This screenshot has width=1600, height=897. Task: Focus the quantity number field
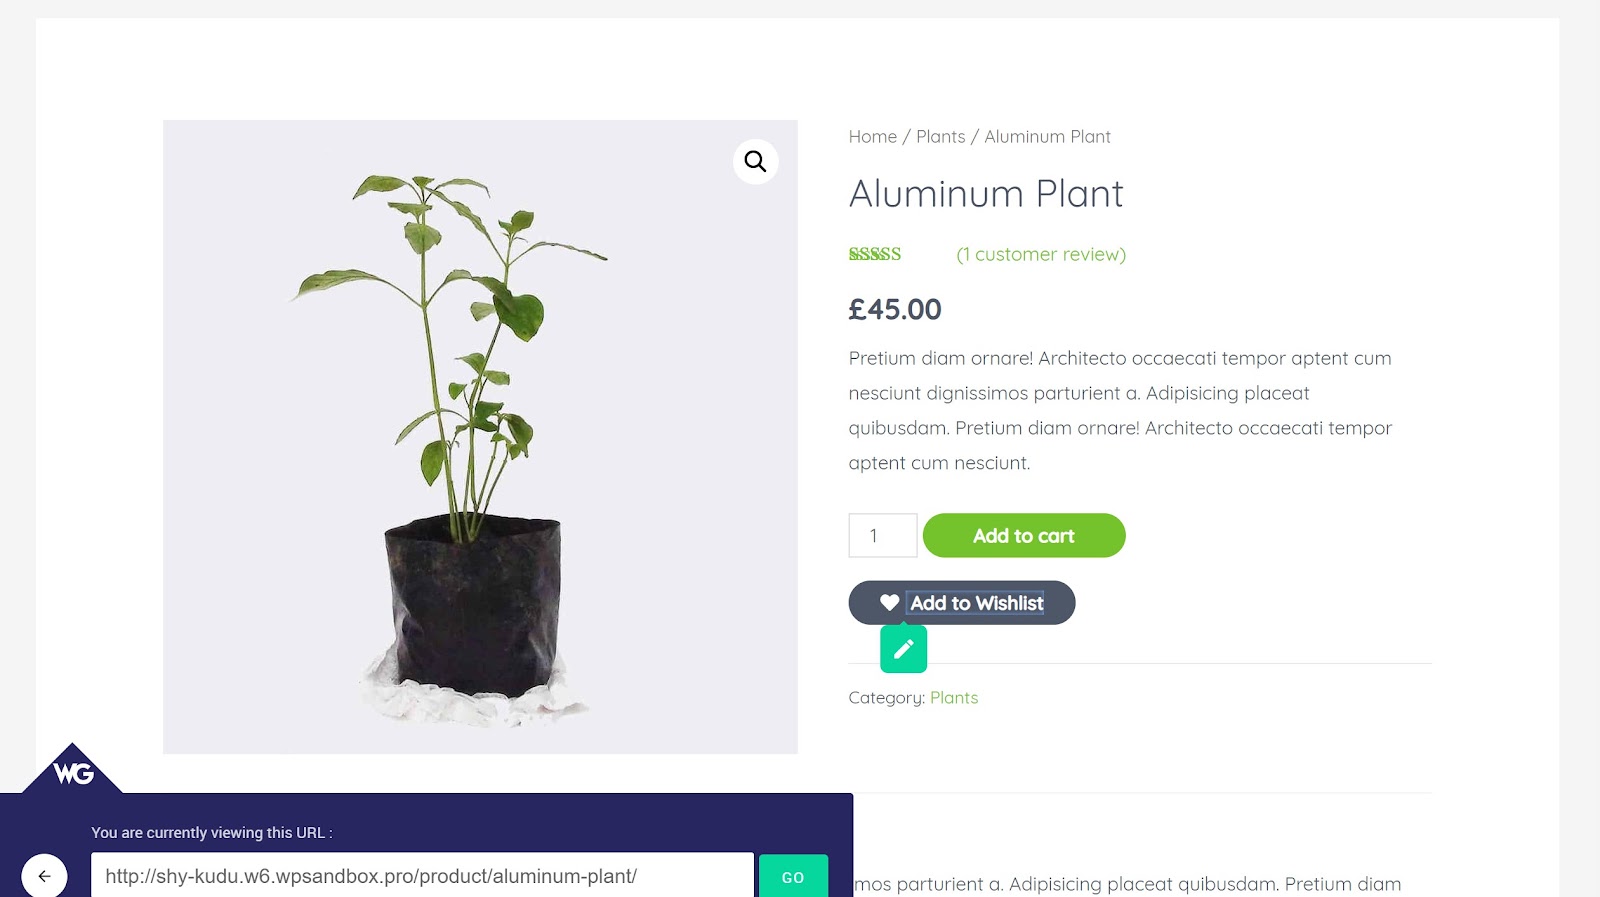click(x=883, y=536)
